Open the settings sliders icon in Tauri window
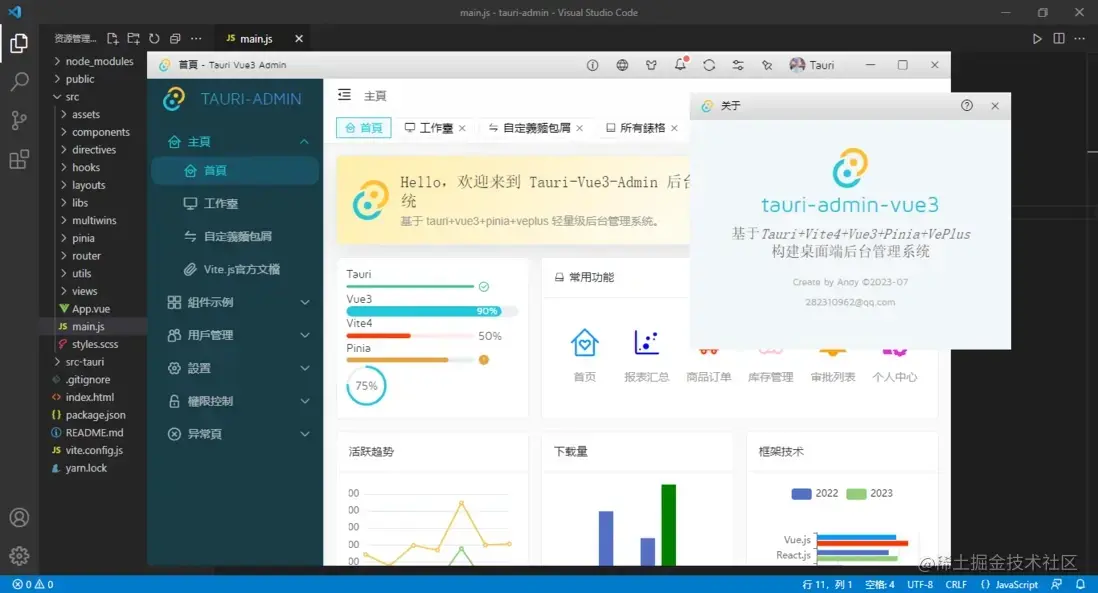 point(738,65)
